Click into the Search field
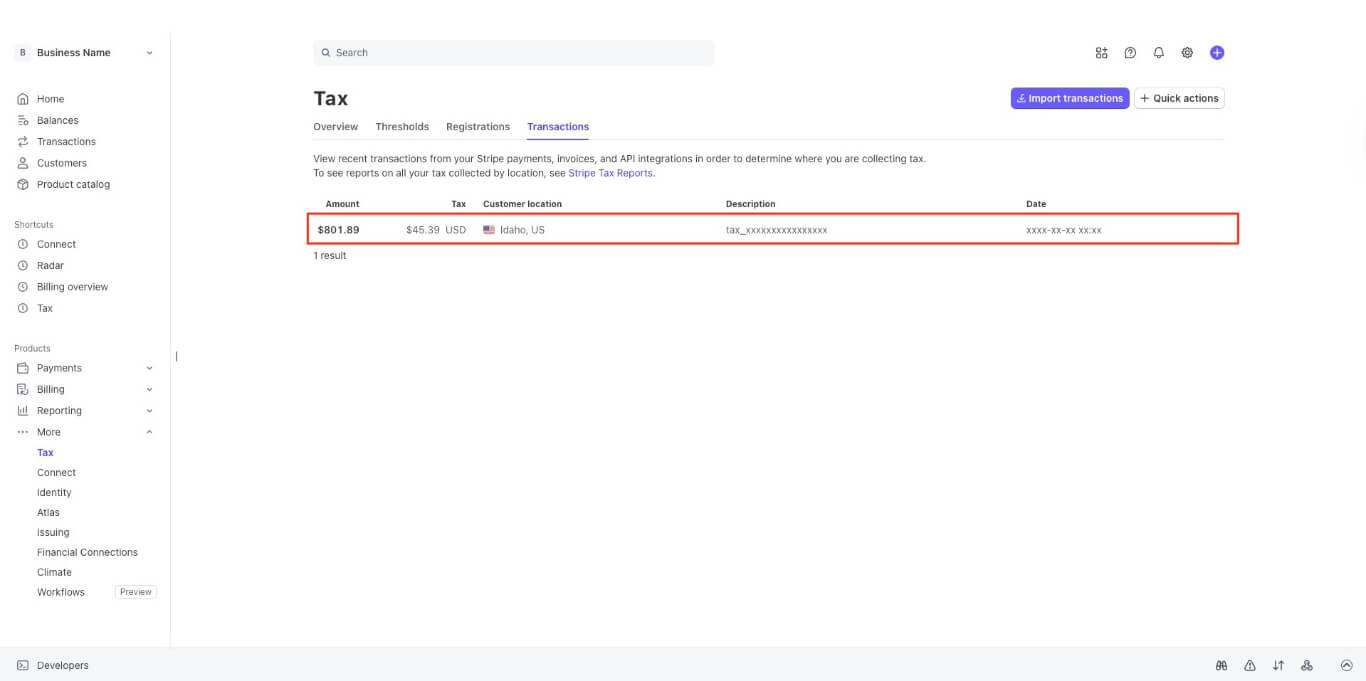The height and width of the screenshot is (681, 1366). (514, 53)
